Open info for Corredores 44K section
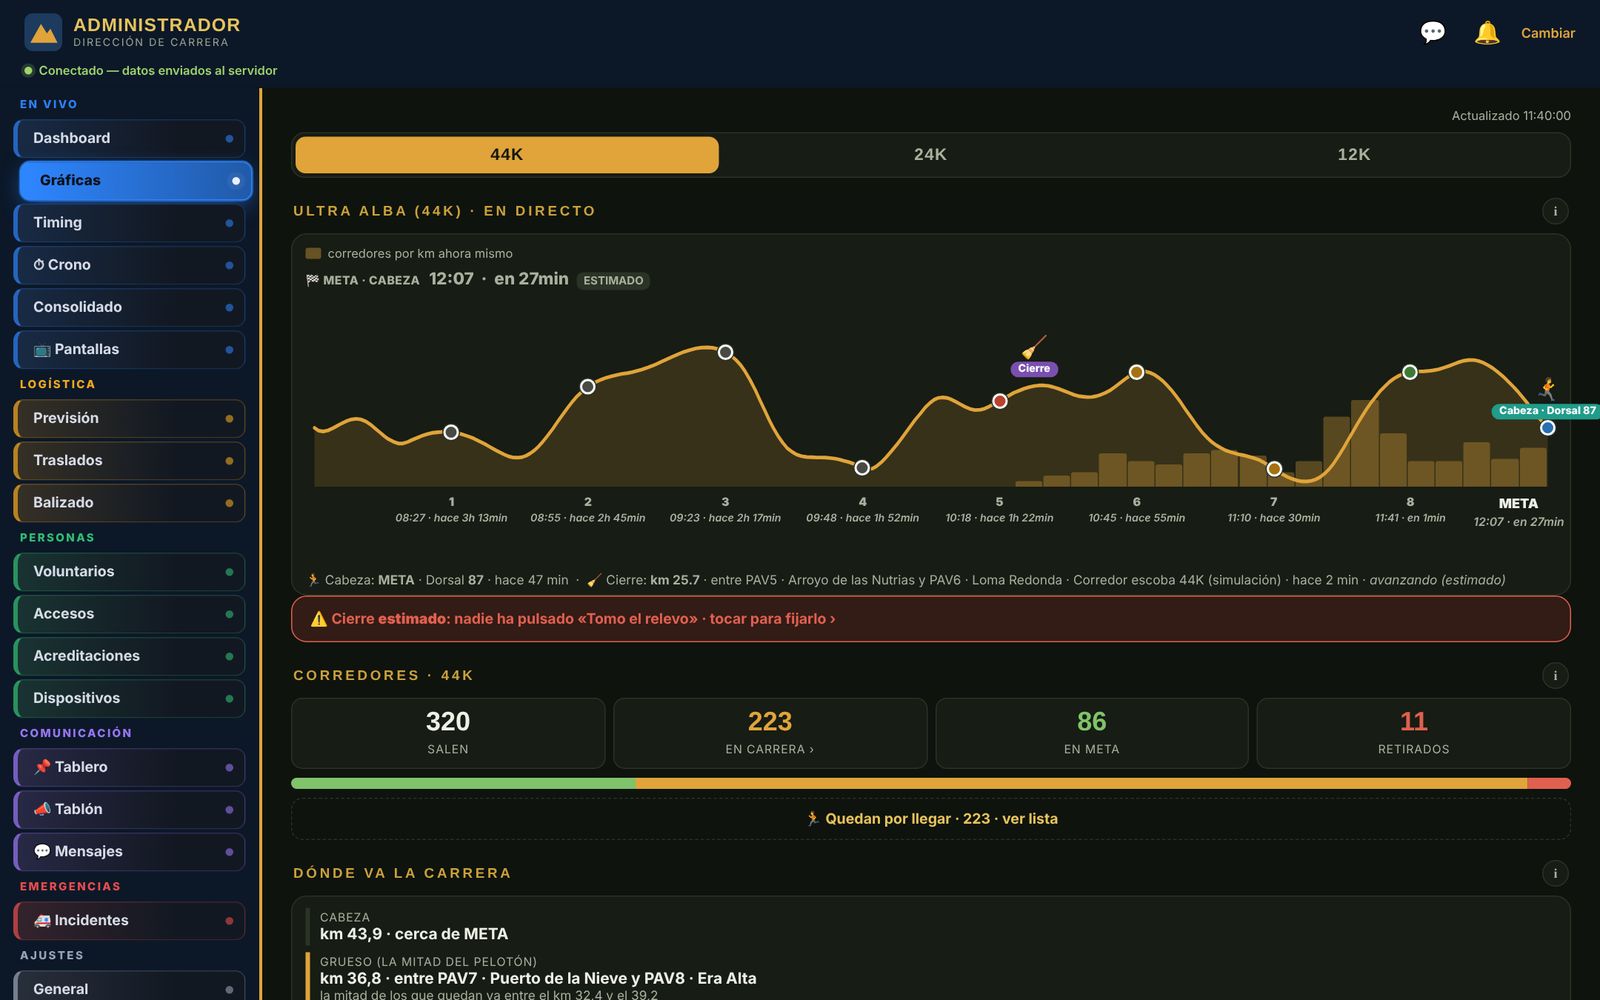This screenshot has height=1000, width=1600. pyautogui.click(x=1555, y=675)
